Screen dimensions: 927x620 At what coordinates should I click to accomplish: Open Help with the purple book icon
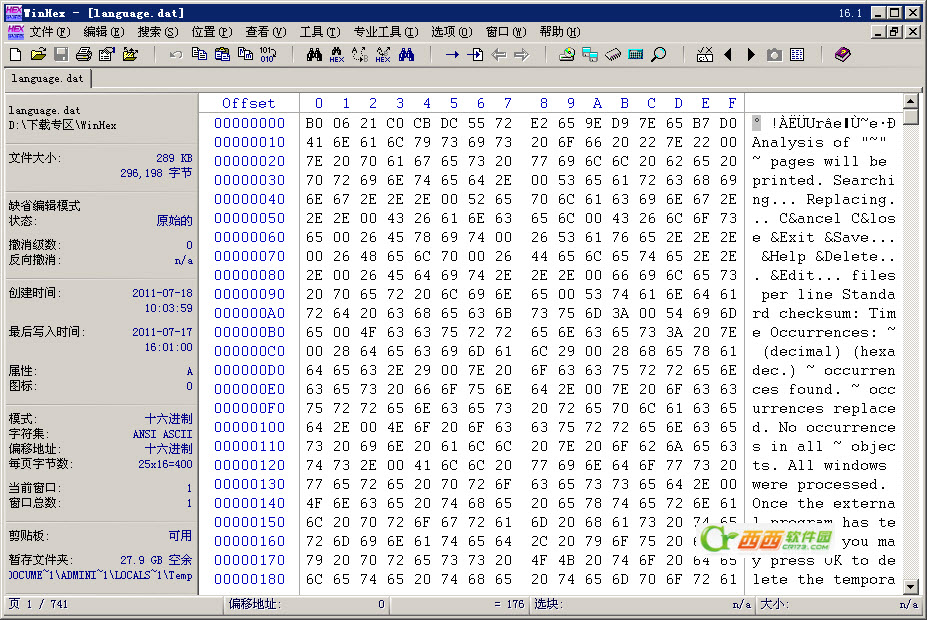842,55
